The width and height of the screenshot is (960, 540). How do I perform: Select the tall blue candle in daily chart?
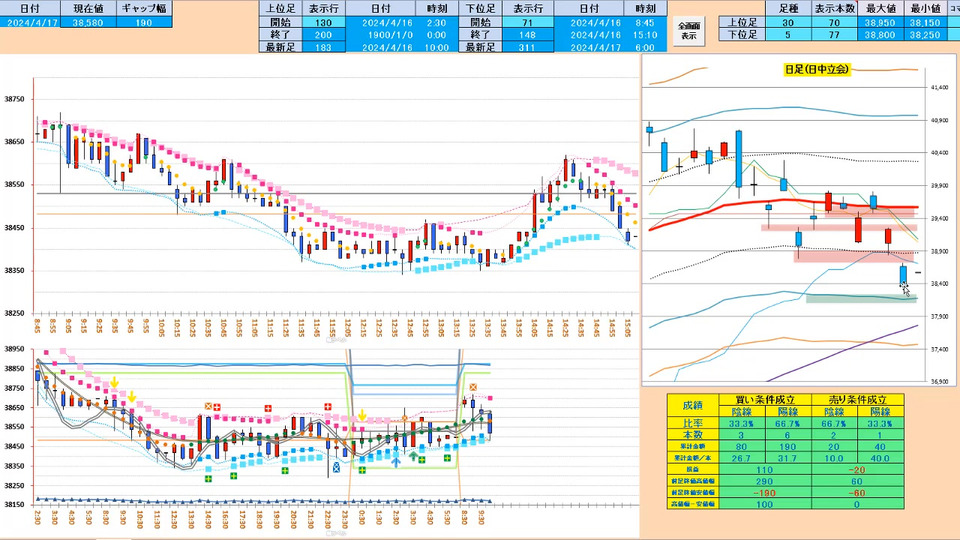pos(739,159)
